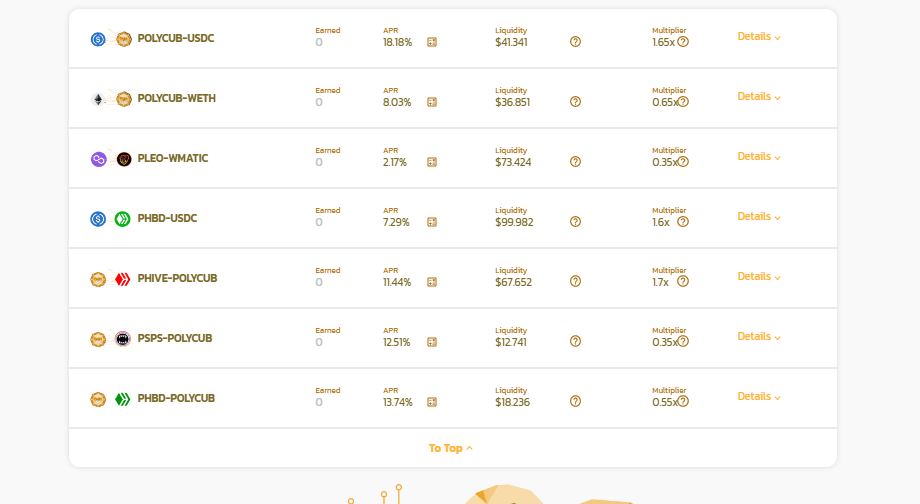Image resolution: width=920 pixels, height=504 pixels.
Task: Expand Details for PHIVE-POLYCUB farm
Action: click(x=759, y=276)
